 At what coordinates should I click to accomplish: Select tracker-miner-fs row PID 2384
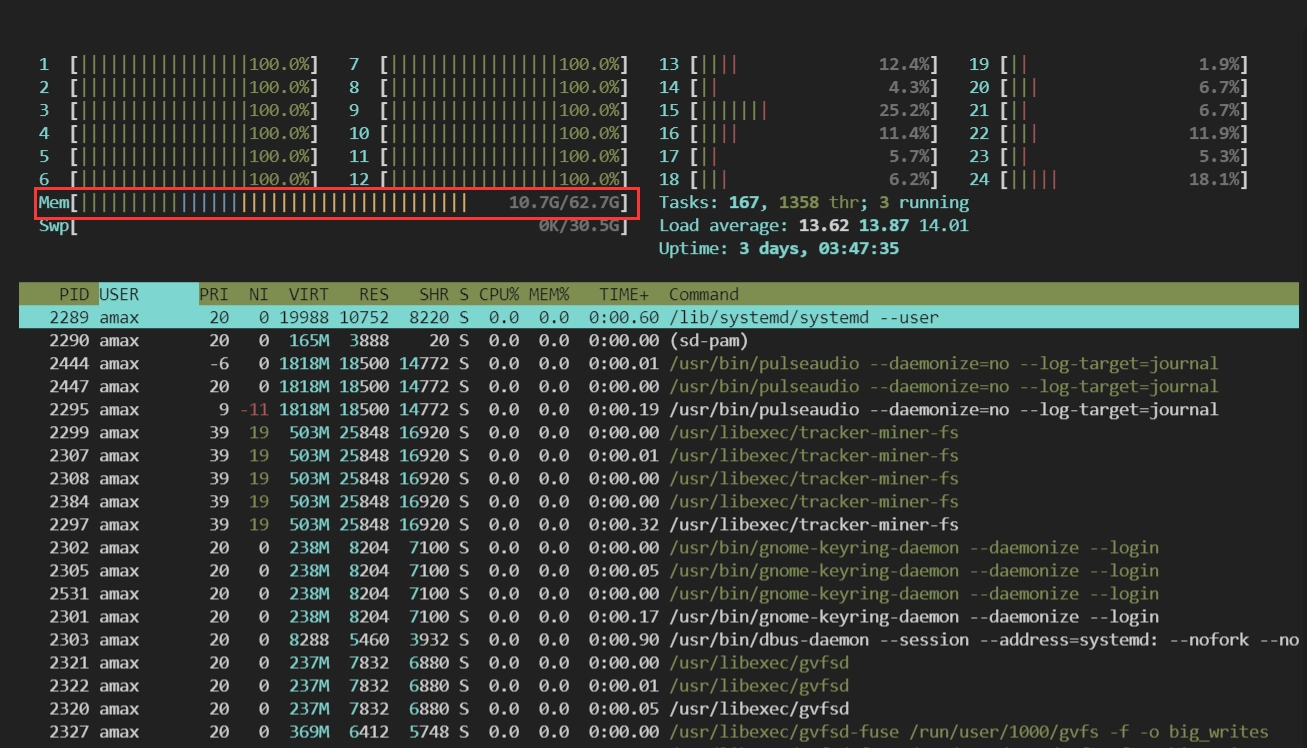tap(659, 501)
